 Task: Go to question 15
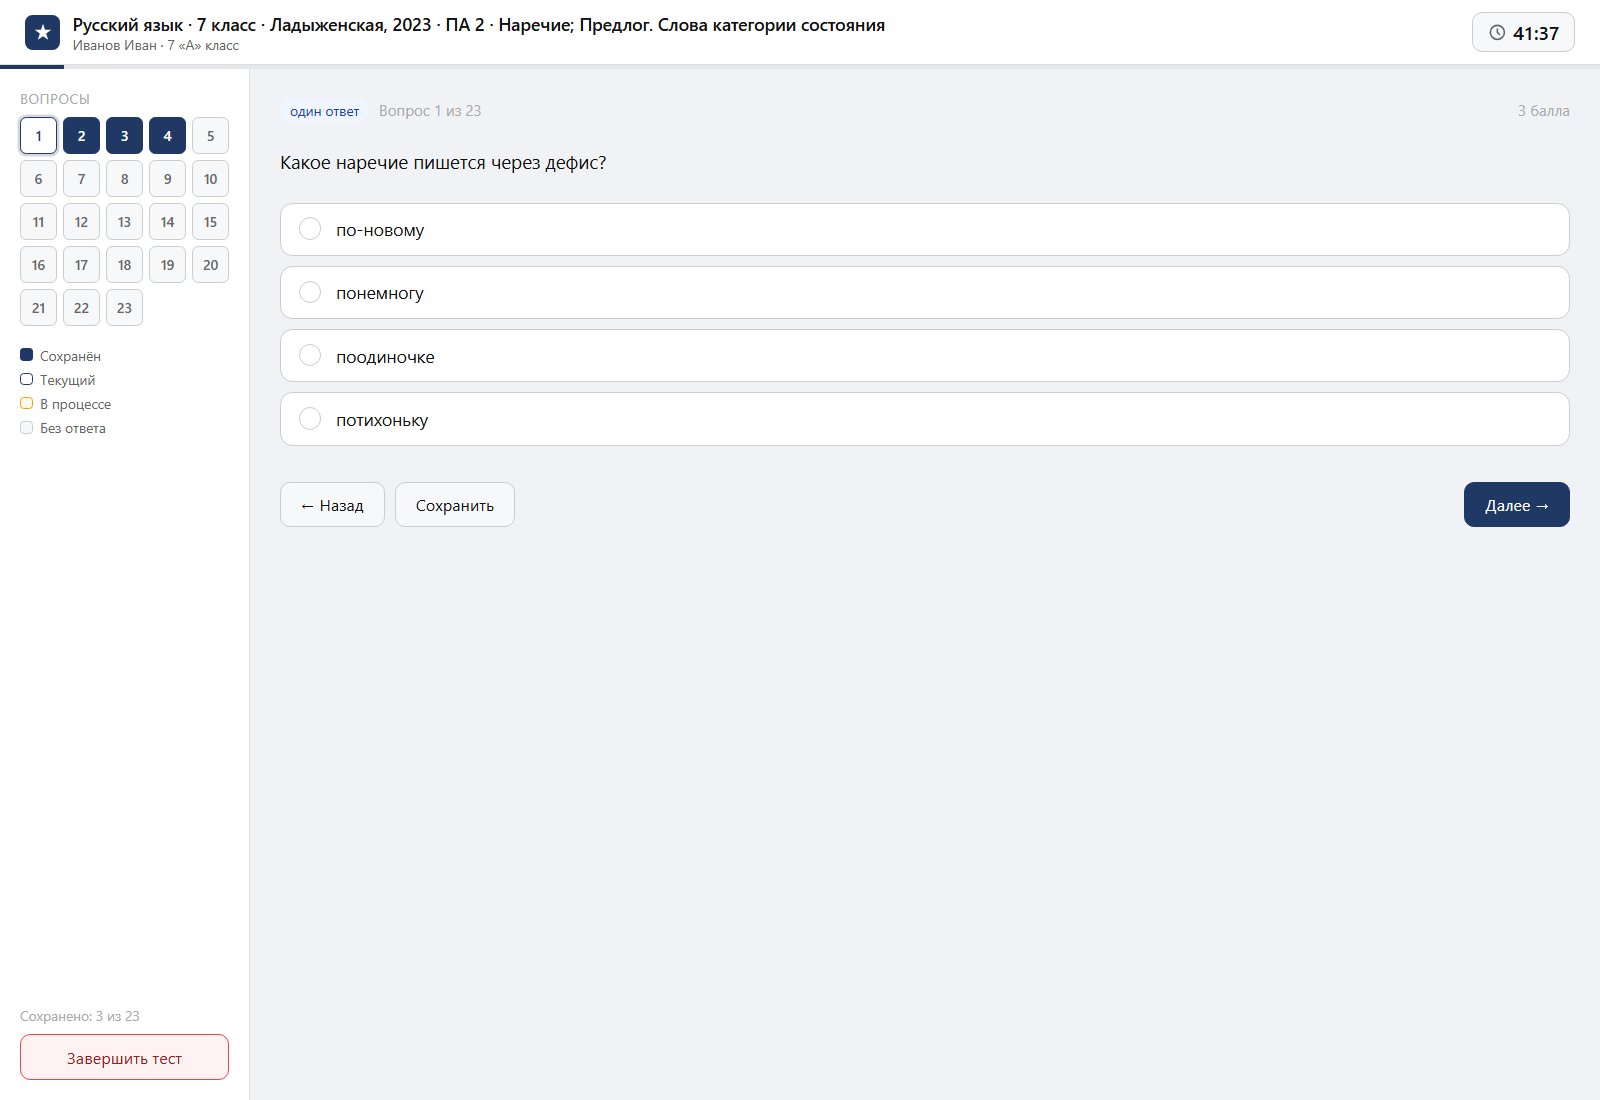[x=210, y=222]
